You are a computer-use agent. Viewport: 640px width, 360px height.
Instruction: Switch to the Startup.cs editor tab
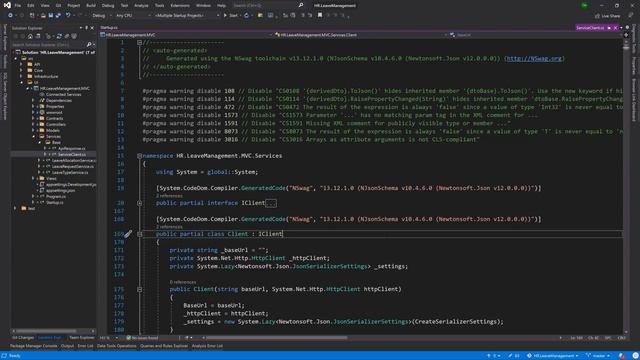point(109,28)
